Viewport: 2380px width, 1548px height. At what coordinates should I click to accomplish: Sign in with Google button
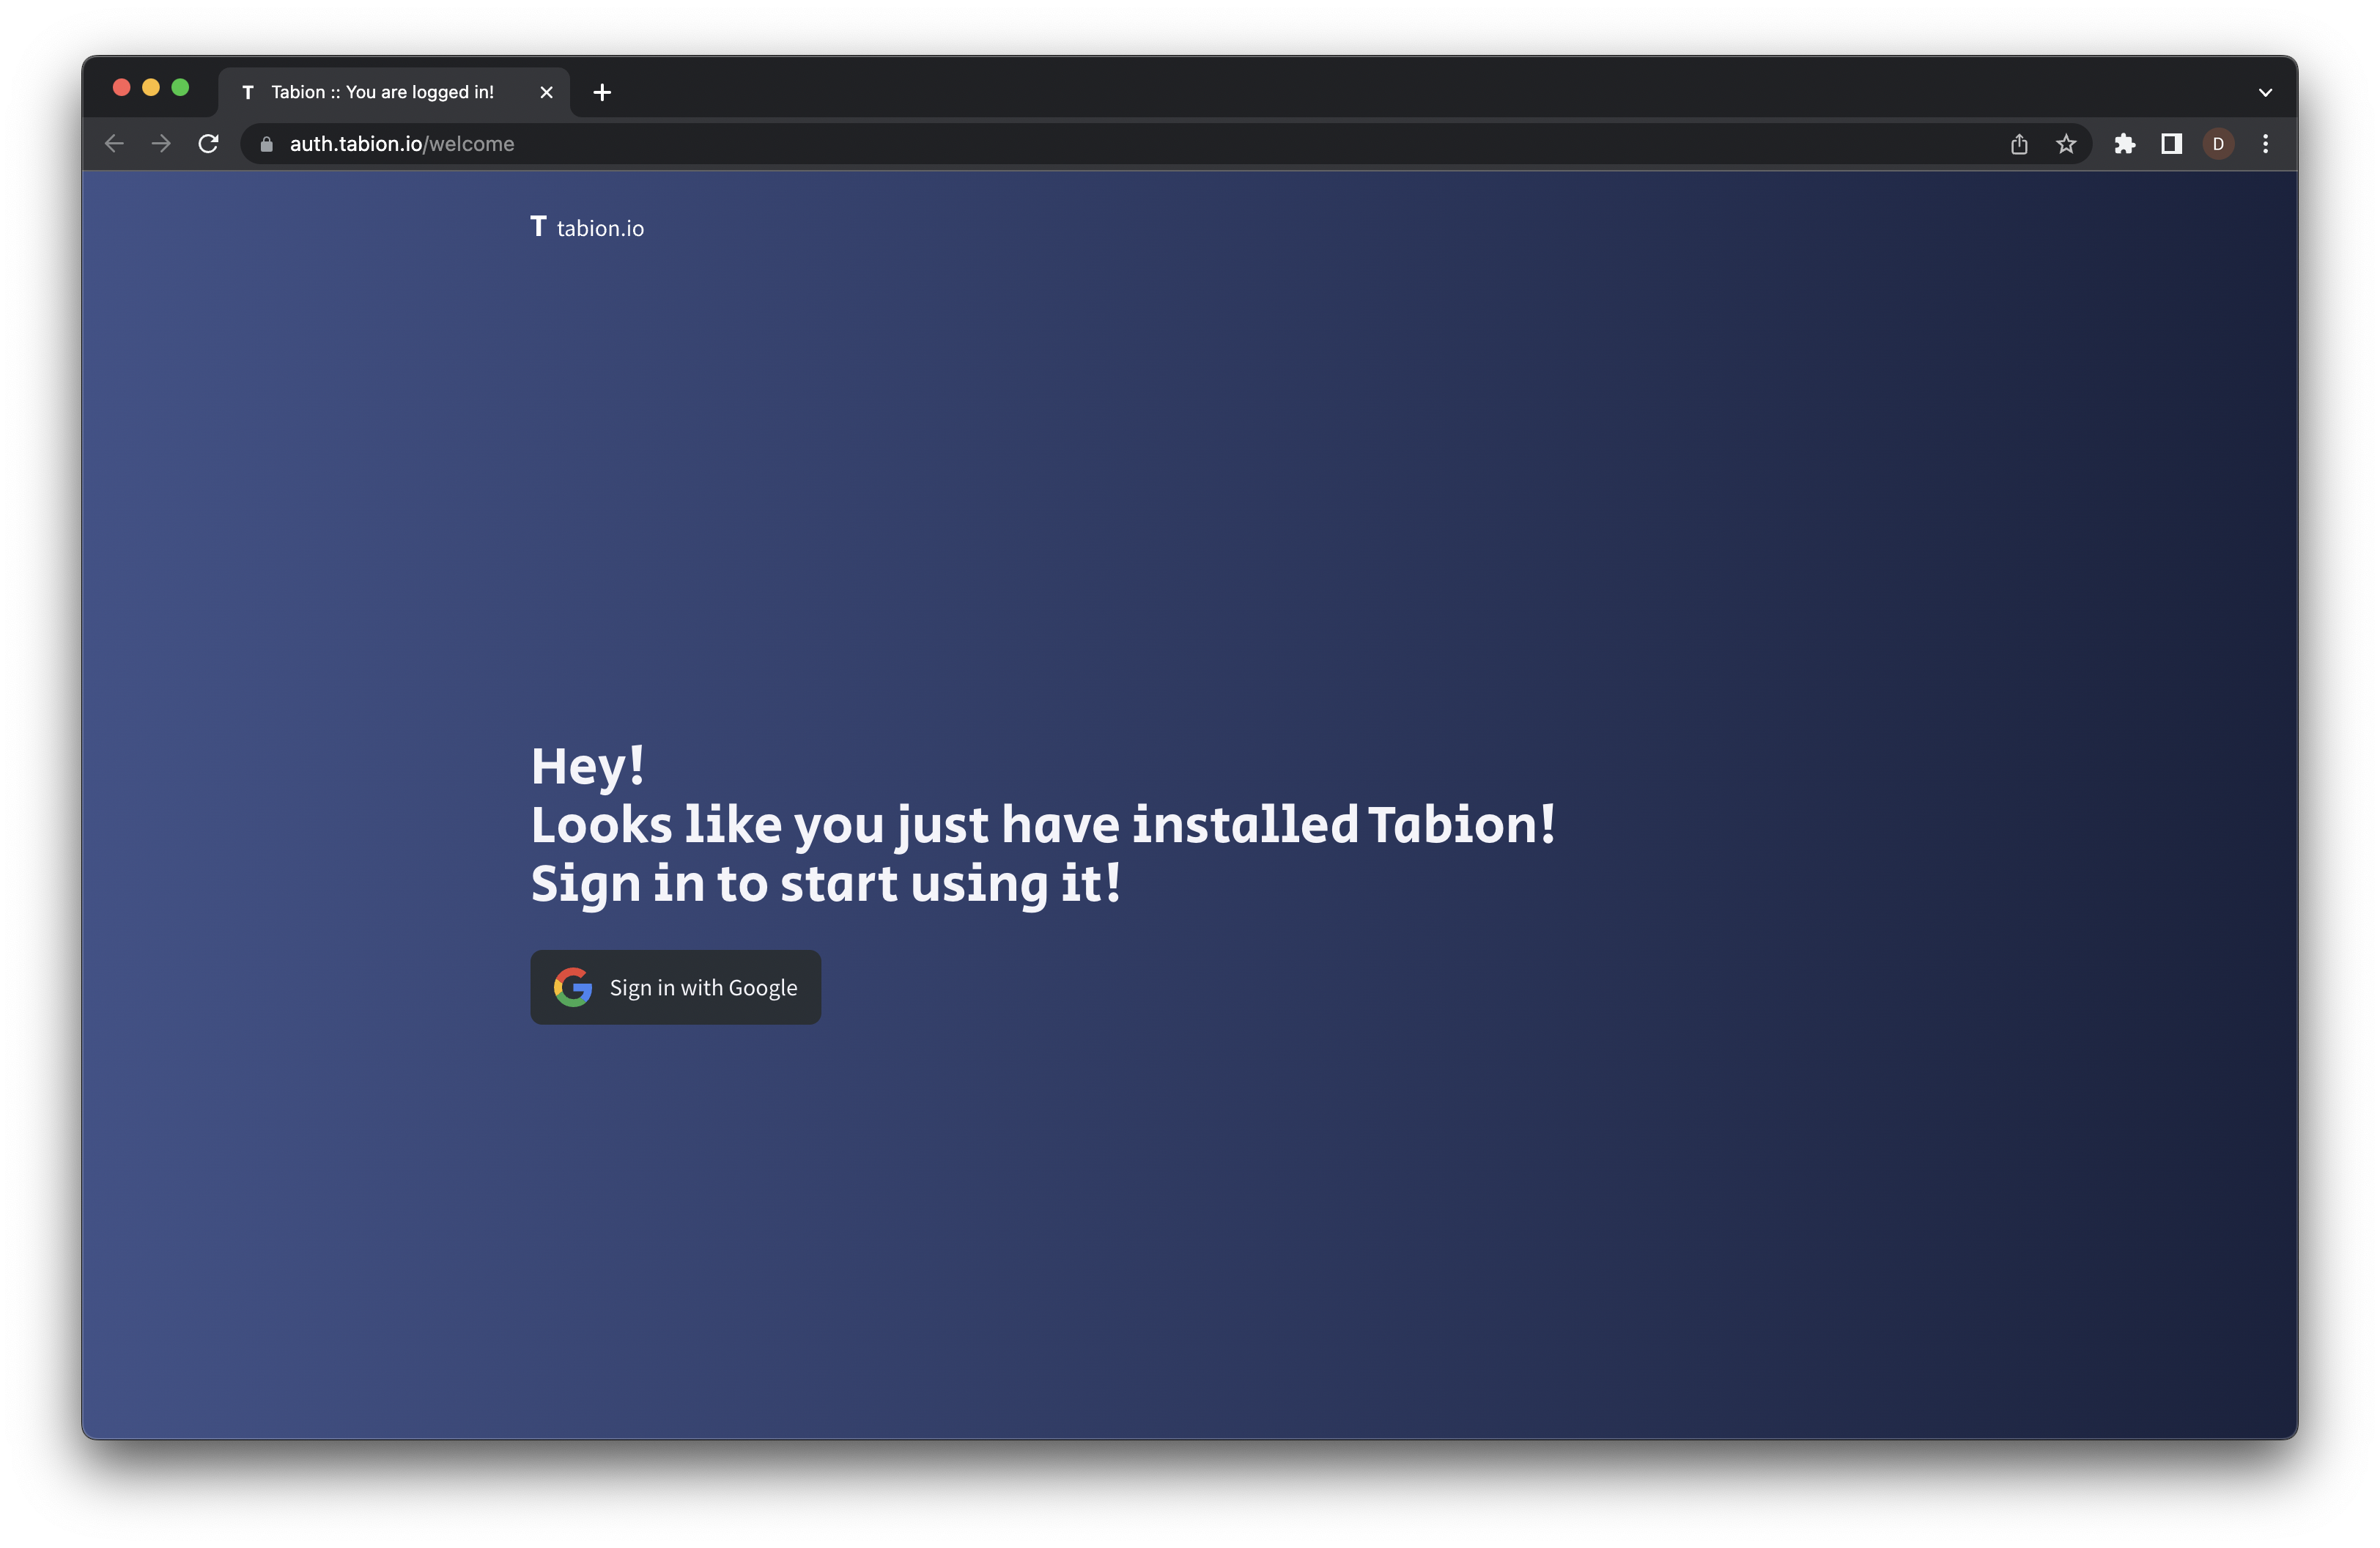pyautogui.click(x=675, y=987)
